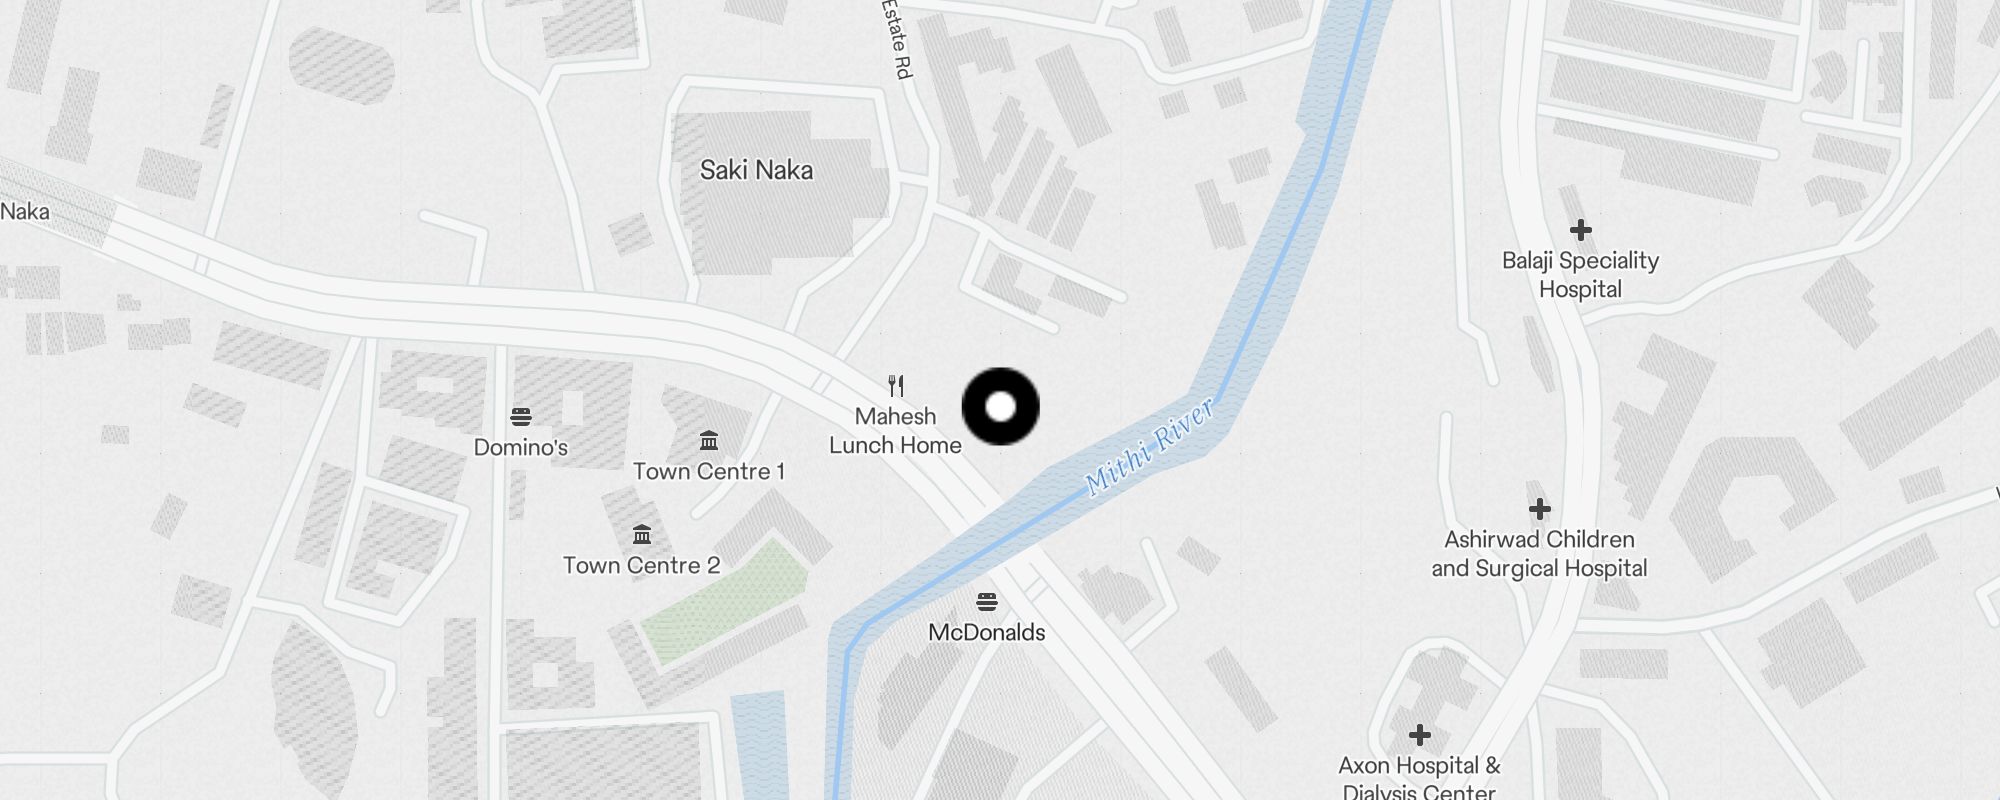
Task: Click the green park area near Town Centre 2
Action: point(724,600)
